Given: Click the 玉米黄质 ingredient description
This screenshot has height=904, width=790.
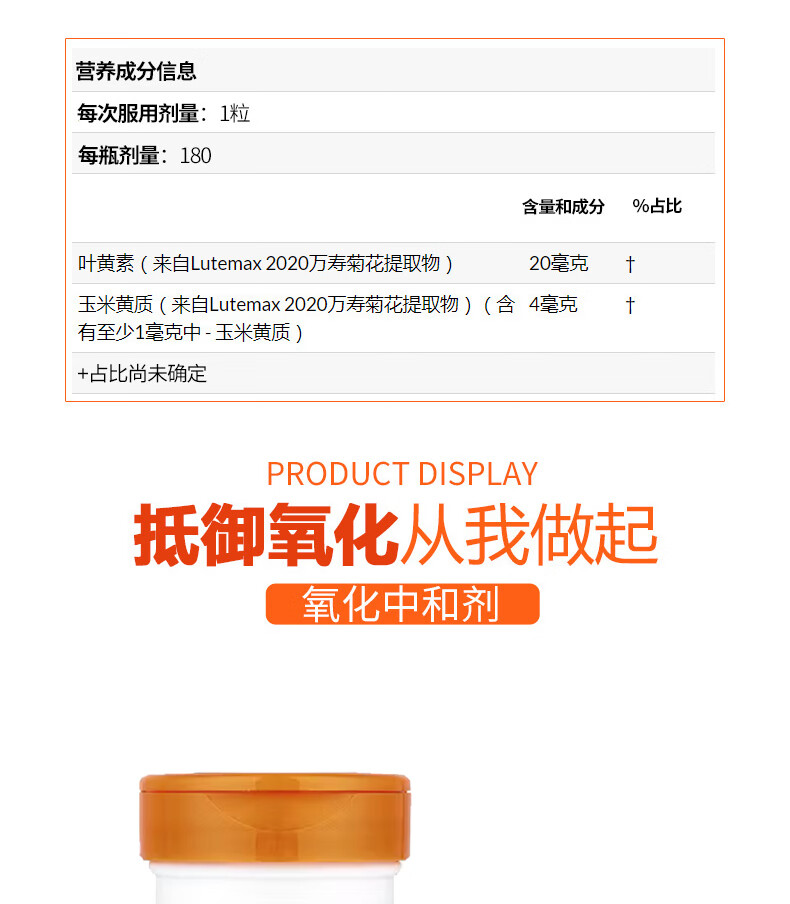Looking at the screenshot, I should tap(296, 318).
